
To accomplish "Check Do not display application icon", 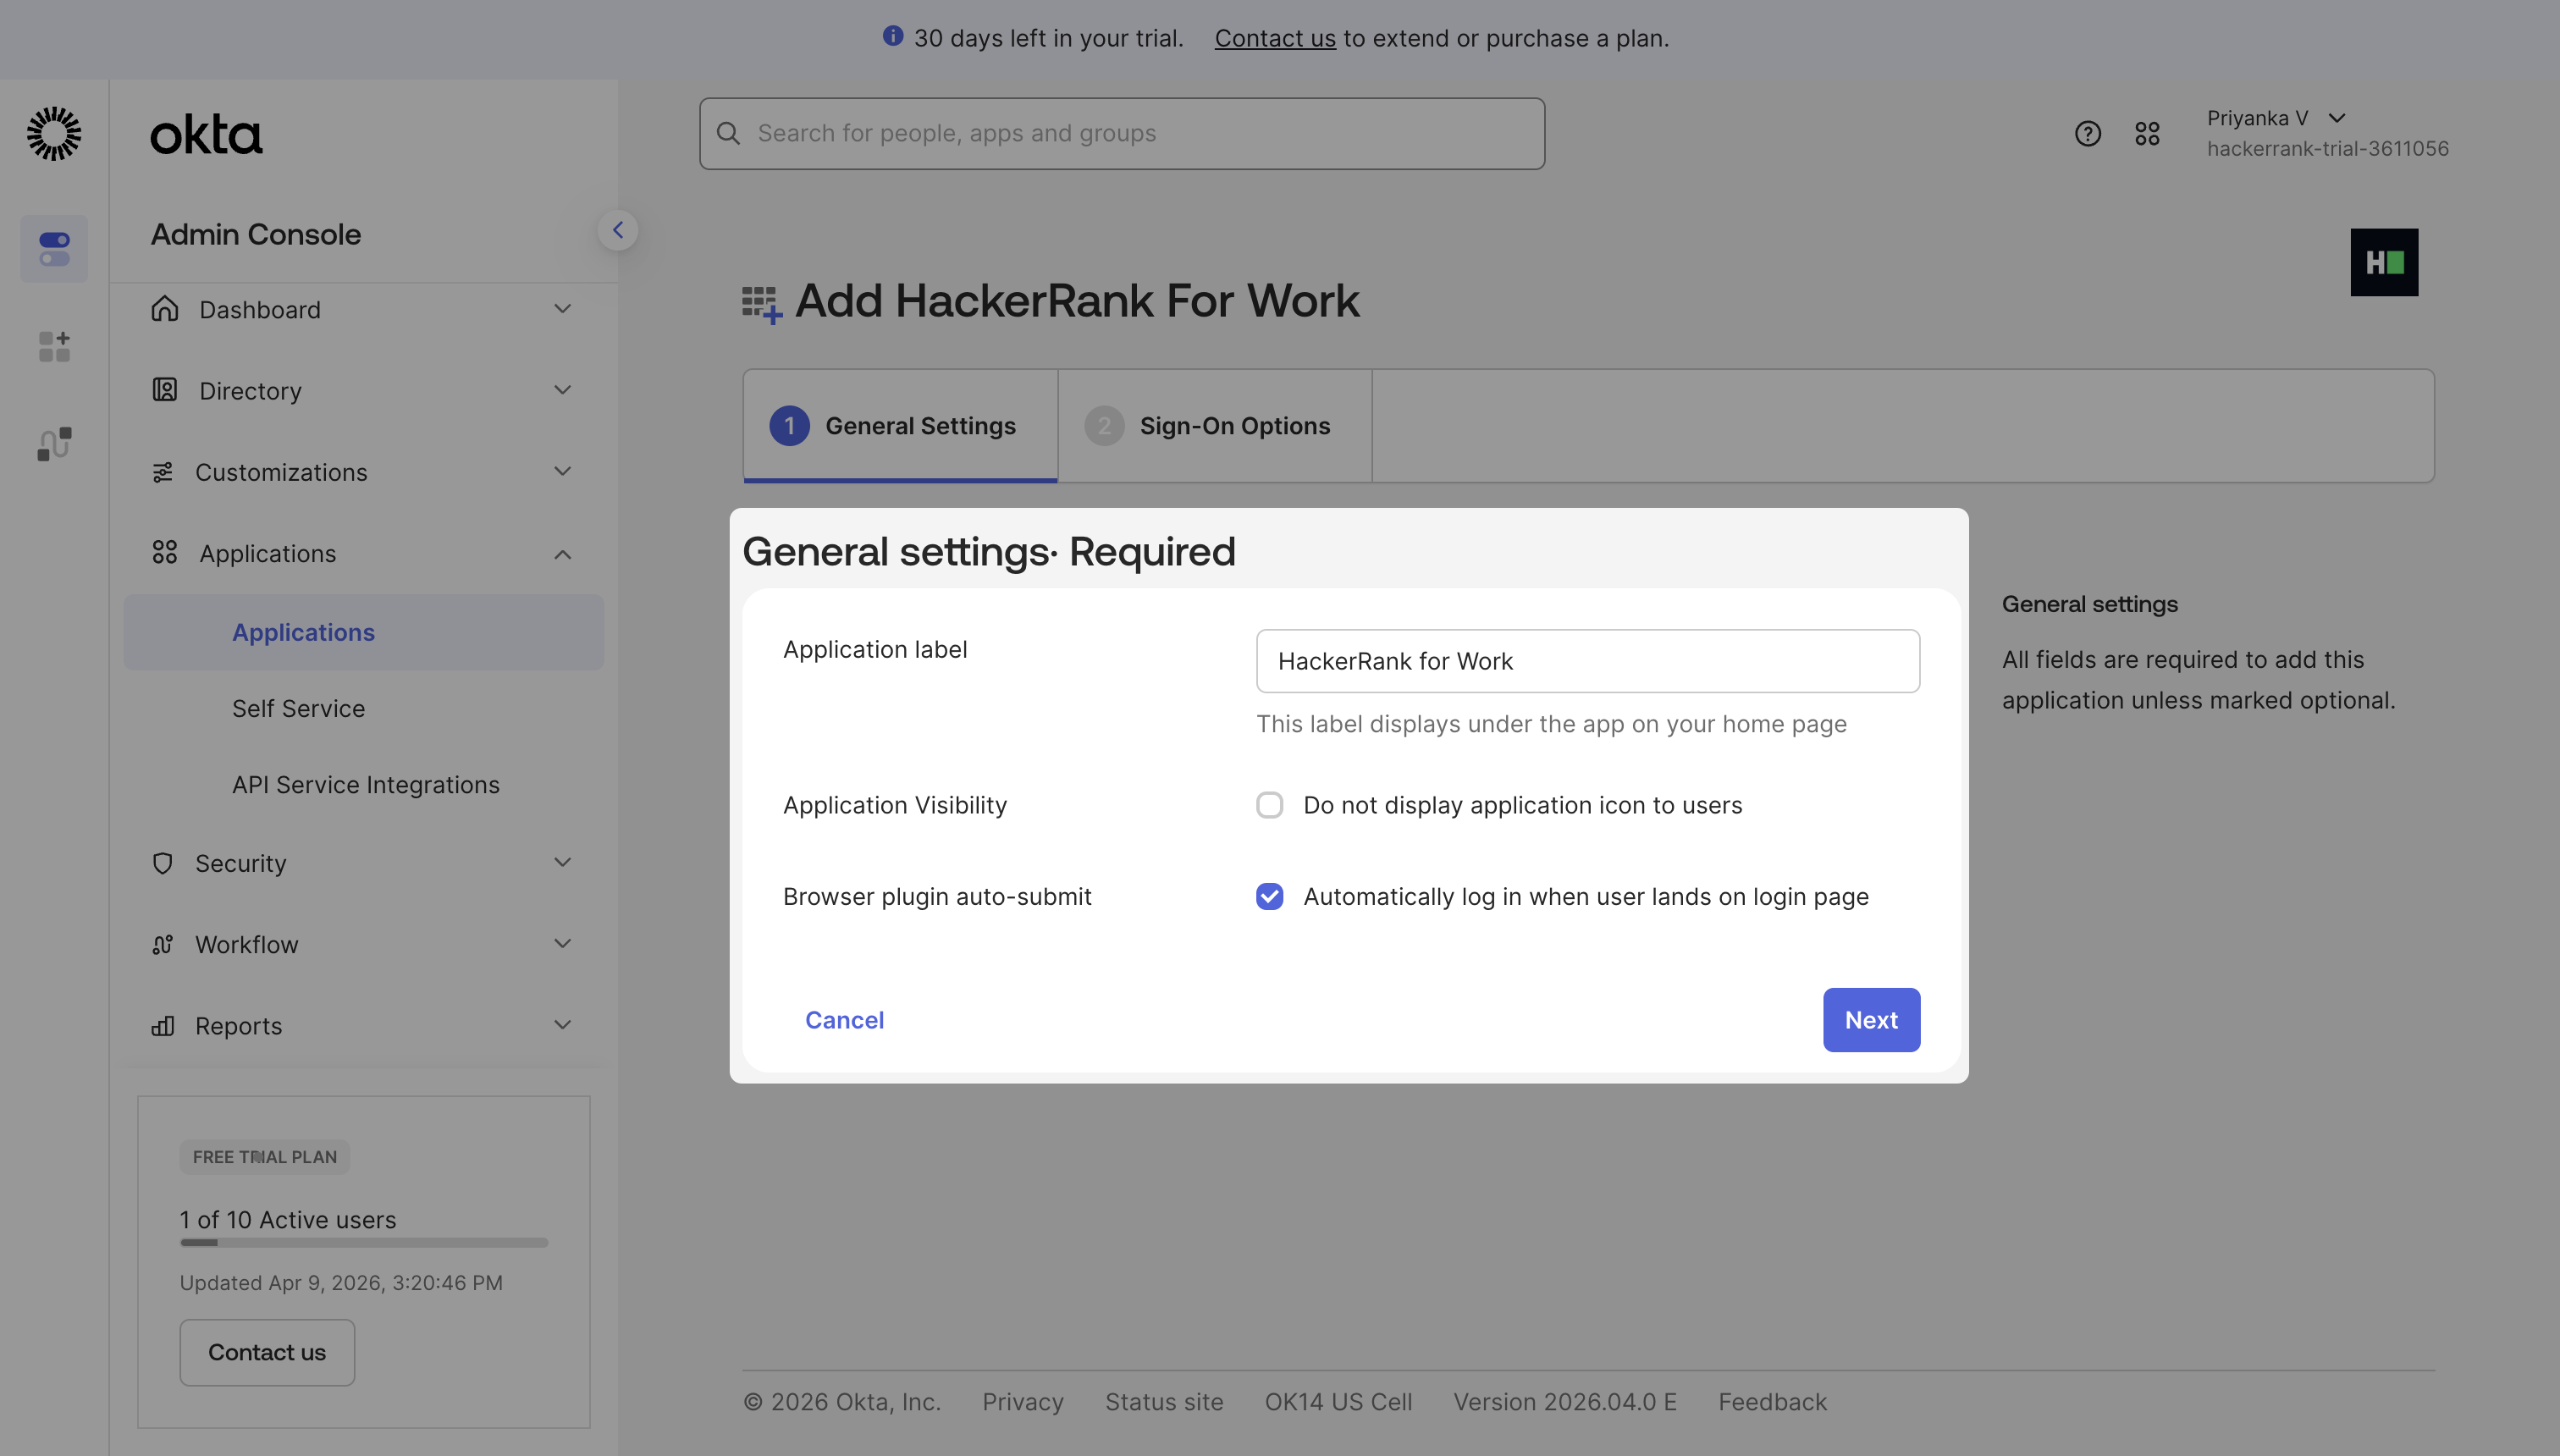I will pyautogui.click(x=1269, y=805).
